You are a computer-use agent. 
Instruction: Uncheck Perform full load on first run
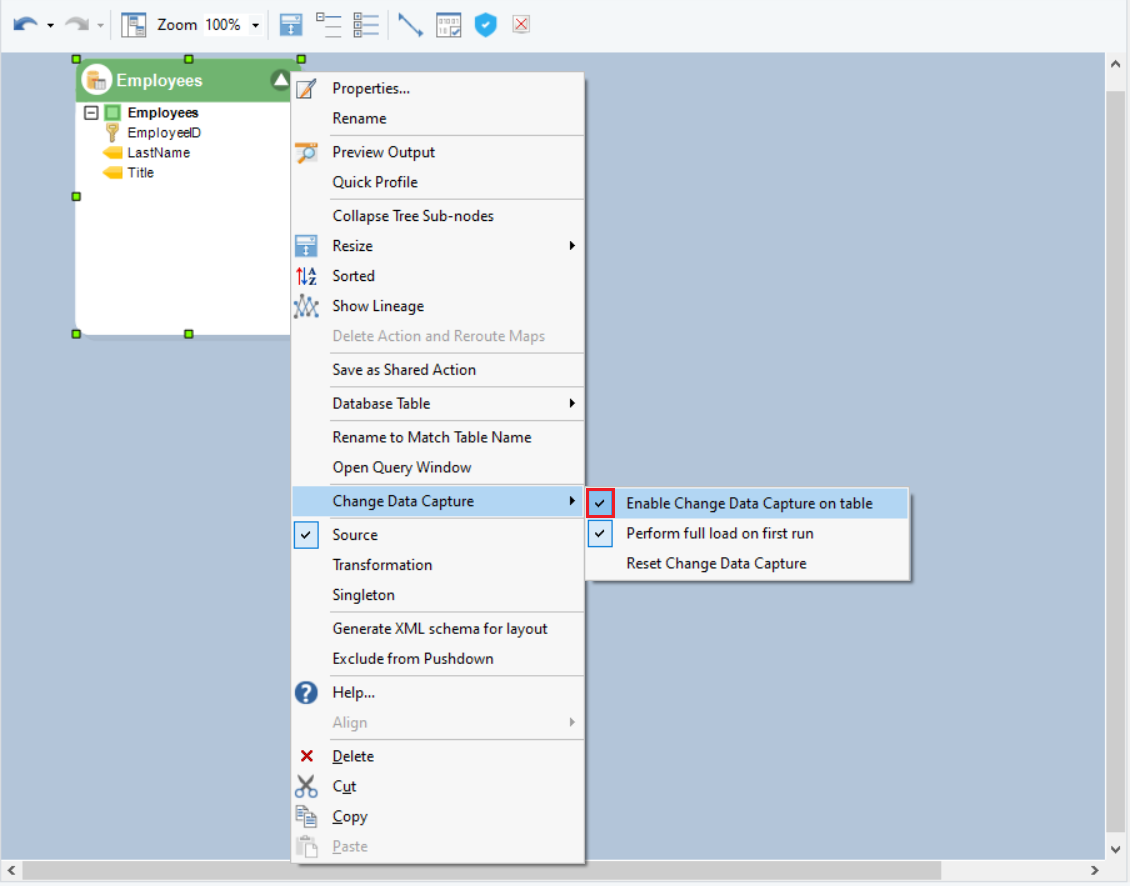719,534
